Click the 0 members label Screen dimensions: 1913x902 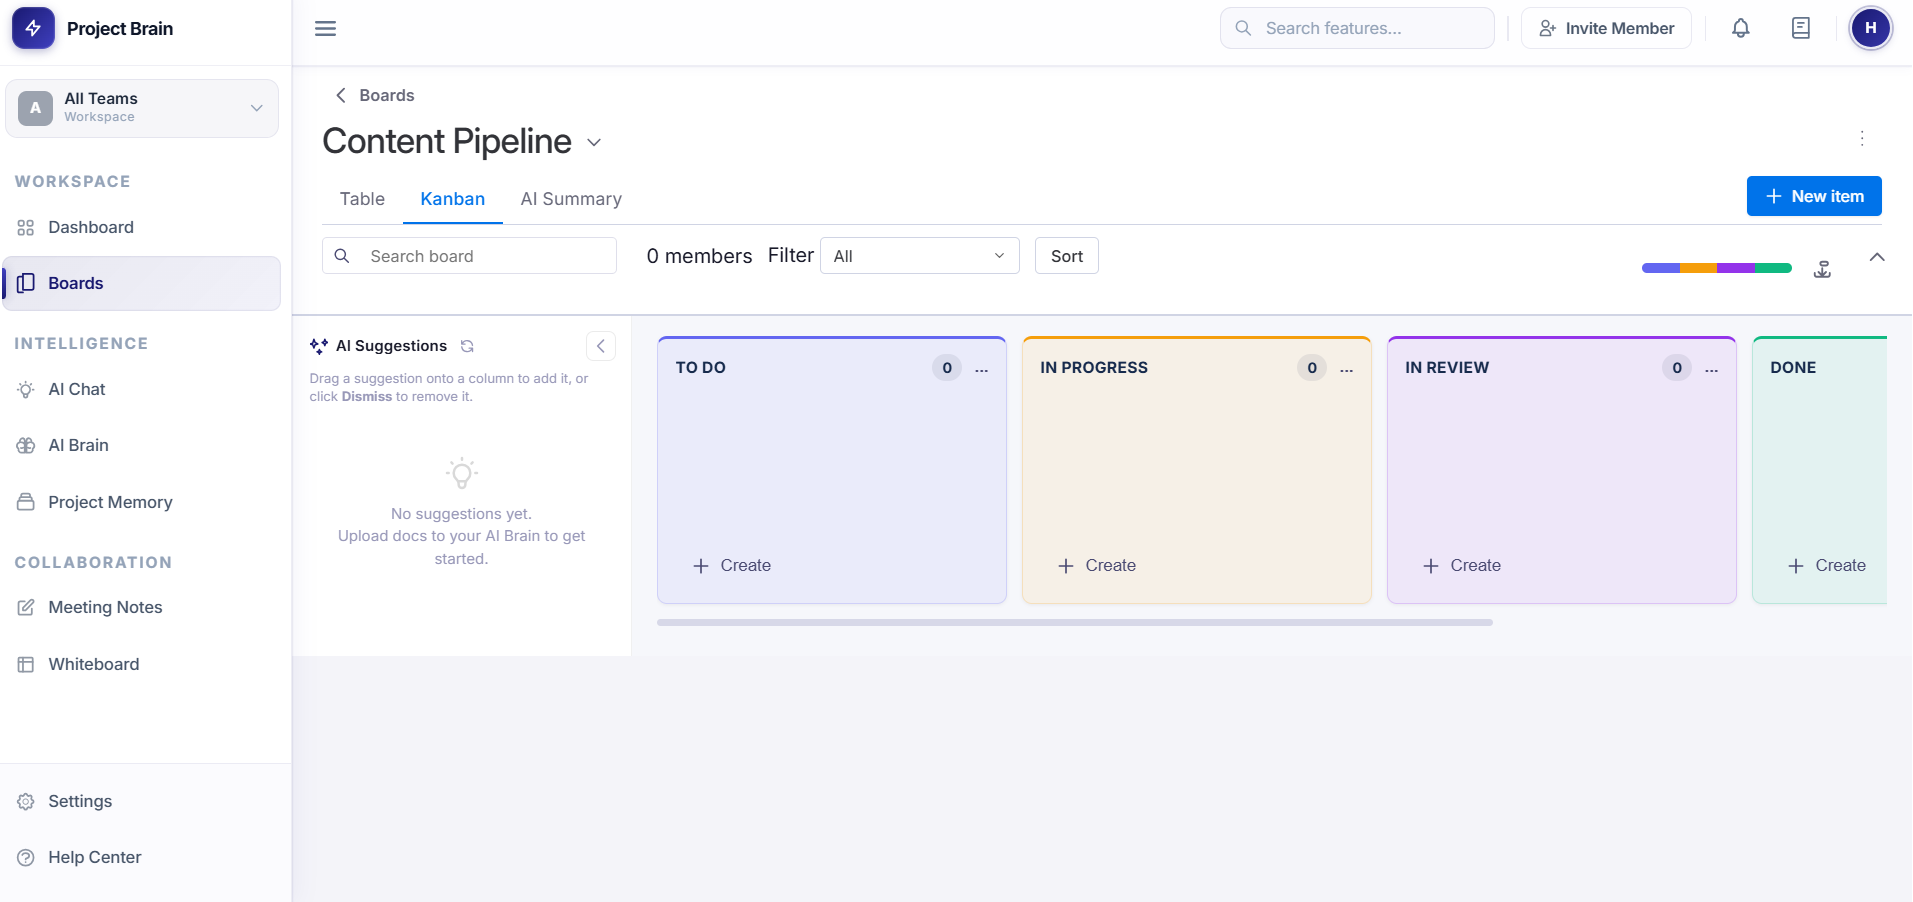[699, 256]
